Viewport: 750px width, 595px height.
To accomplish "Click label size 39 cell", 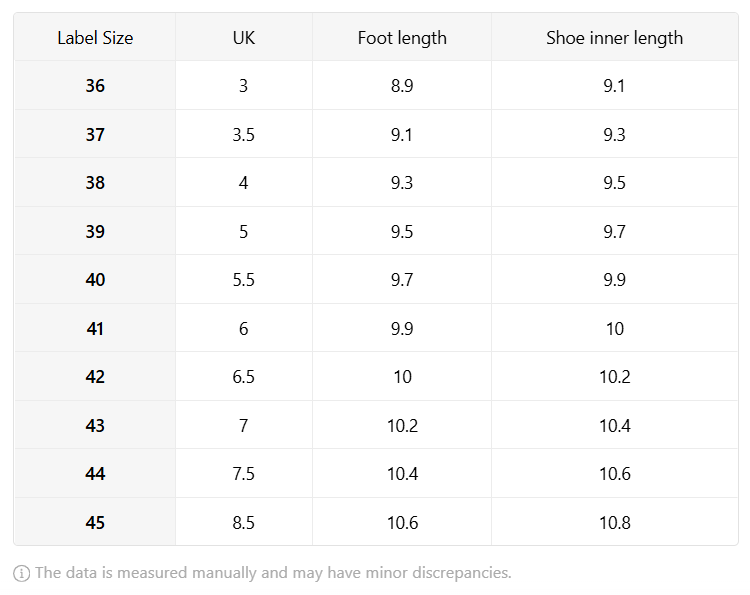I will tap(95, 231).
